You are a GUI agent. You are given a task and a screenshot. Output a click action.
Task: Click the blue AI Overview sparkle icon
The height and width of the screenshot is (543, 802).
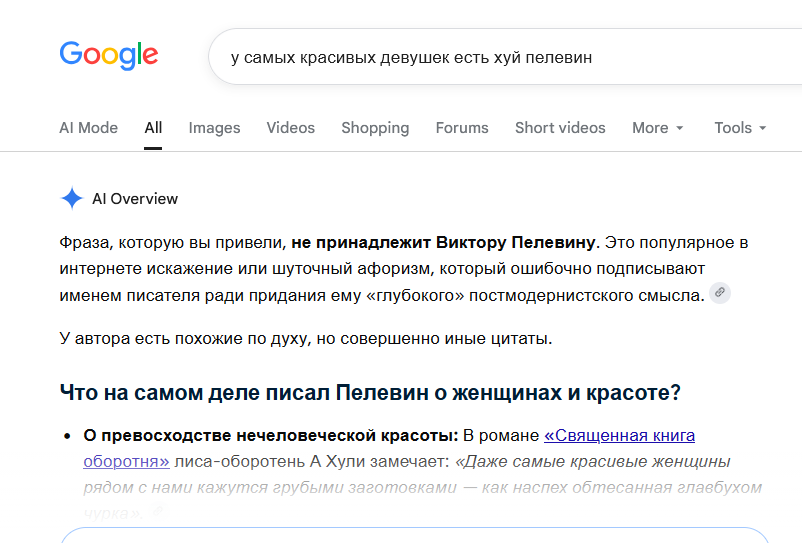tap(72, 198)
